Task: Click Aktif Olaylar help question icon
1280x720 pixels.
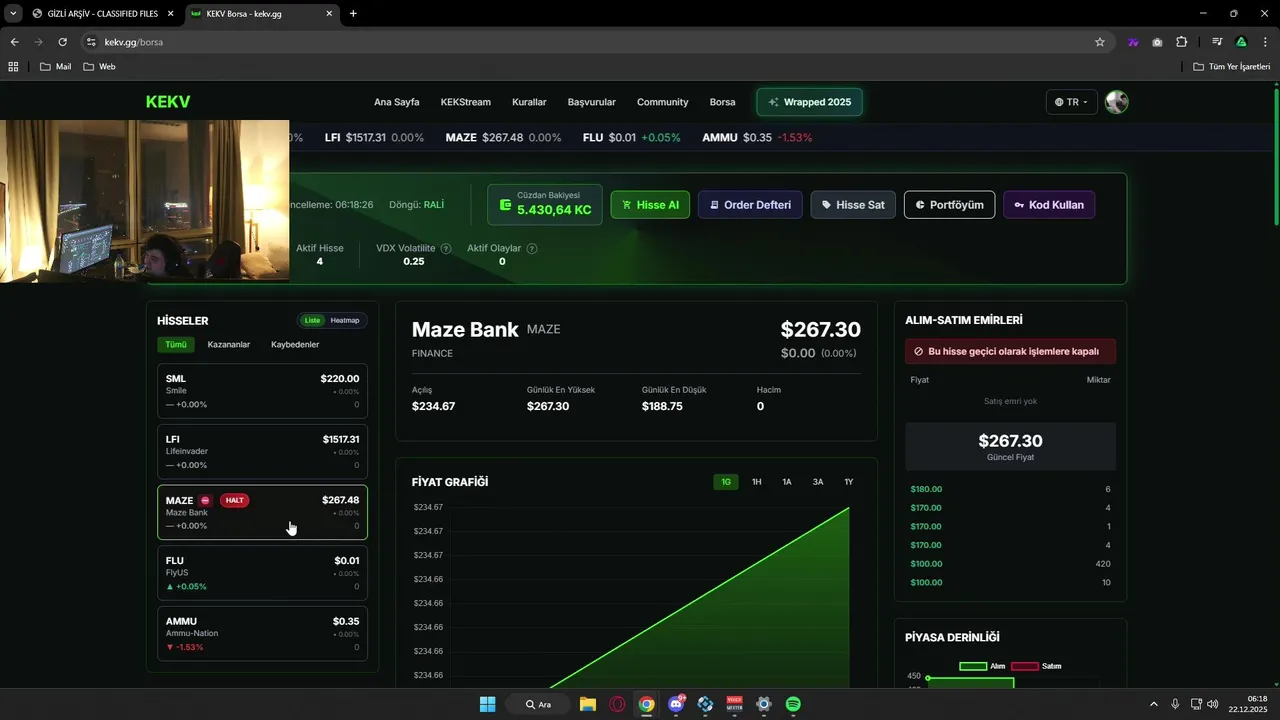Action: [532, 248]
